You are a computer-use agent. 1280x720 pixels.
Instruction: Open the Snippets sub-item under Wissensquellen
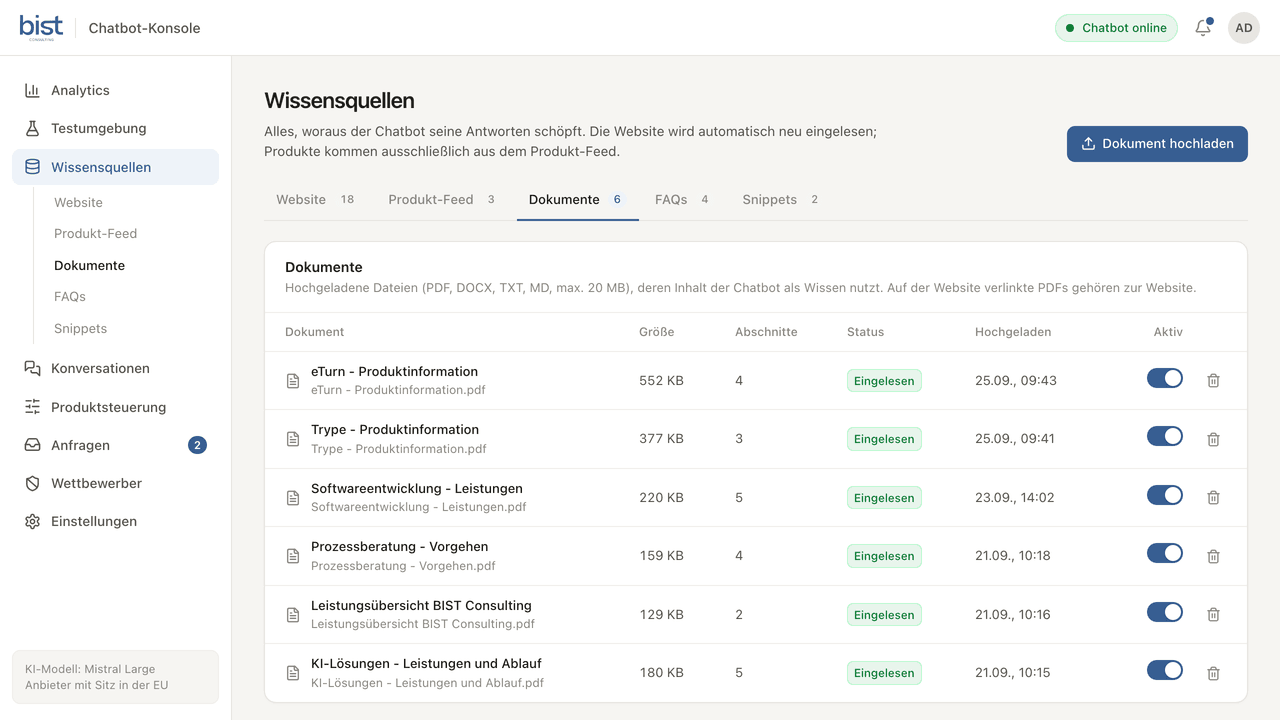(80, 328)
